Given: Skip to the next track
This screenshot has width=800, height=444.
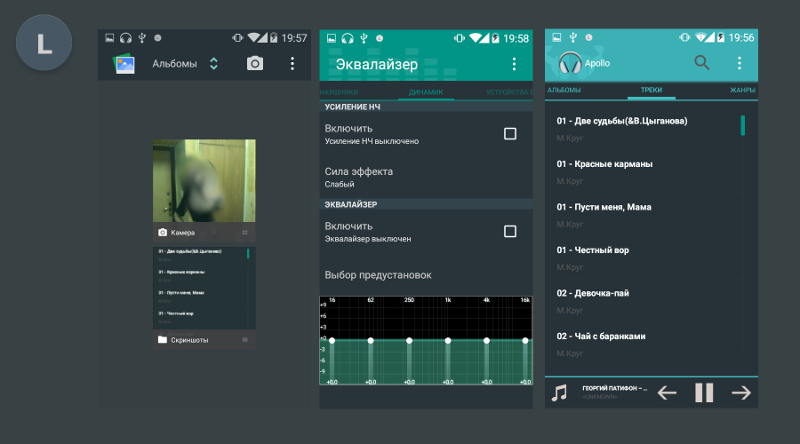Looking at the screenshot, I should (741, 392).
